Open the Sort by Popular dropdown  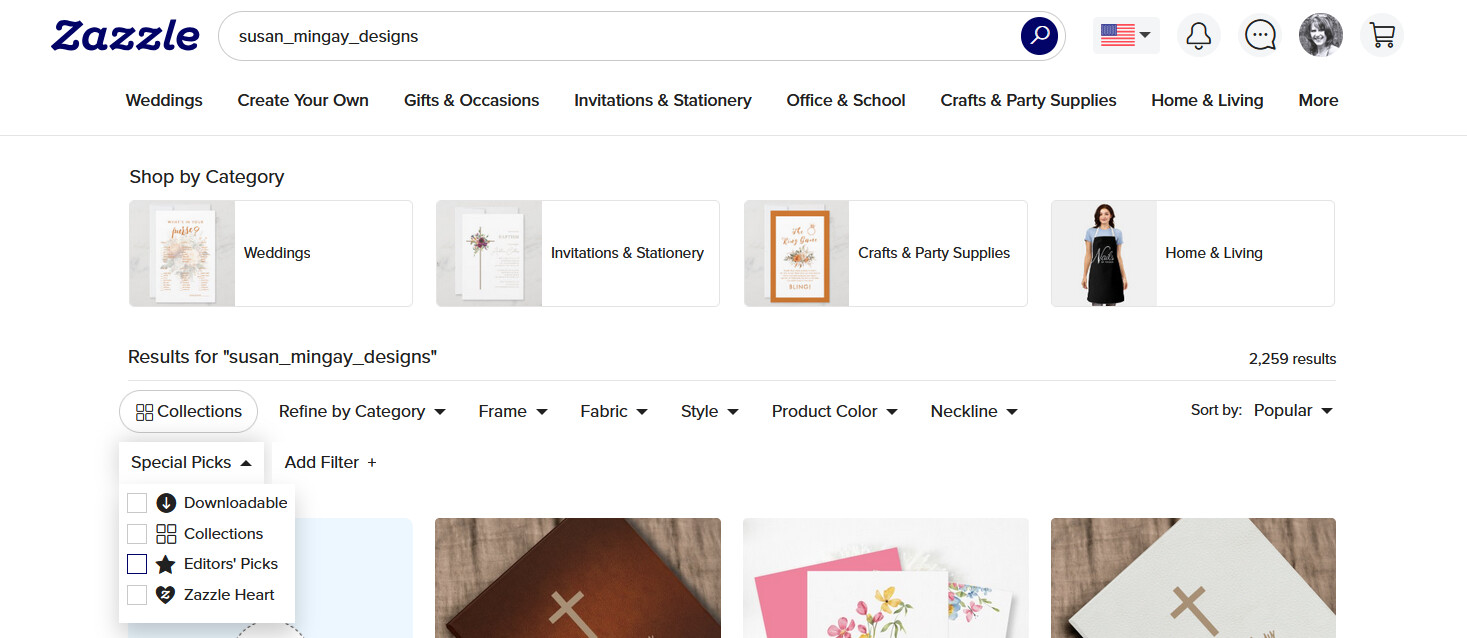(1293, 410)
